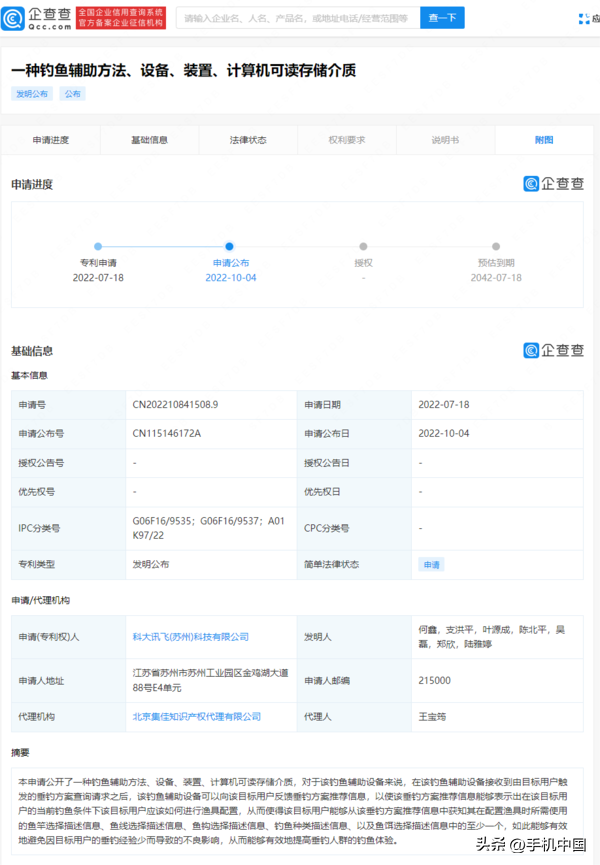Select the 申请进度 tab
Image resolution: width=600 pixels, height=865 pixels.
(51, 140)
